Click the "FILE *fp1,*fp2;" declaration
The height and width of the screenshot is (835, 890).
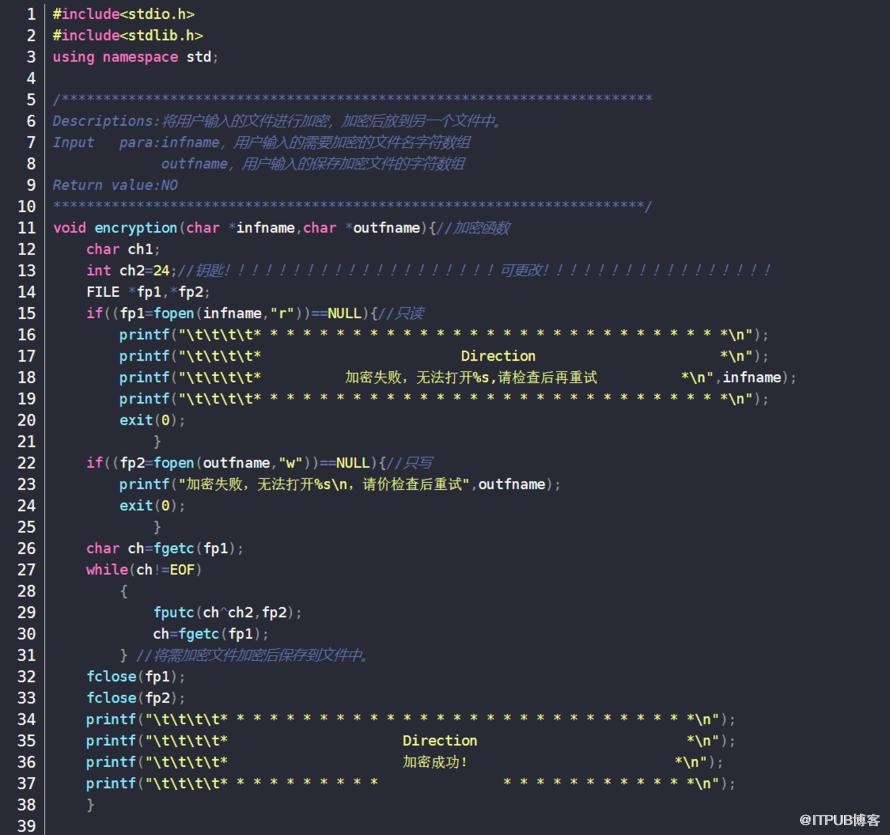(x=148, y=292)
